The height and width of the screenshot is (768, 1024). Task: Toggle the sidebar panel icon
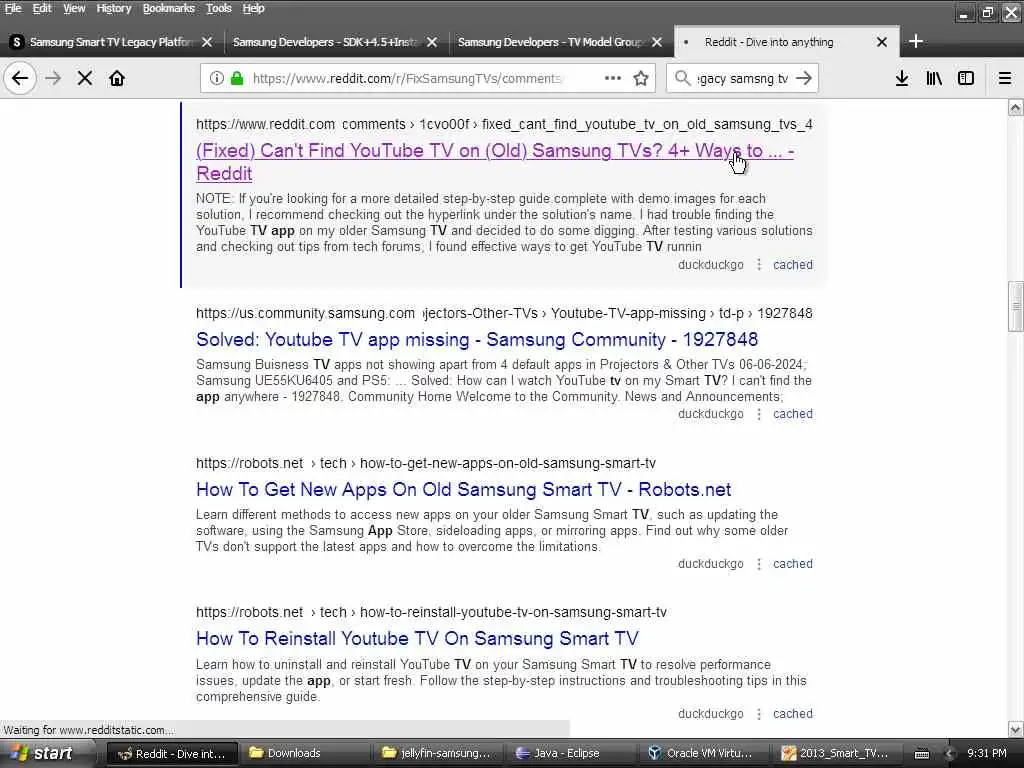point(966,78)
